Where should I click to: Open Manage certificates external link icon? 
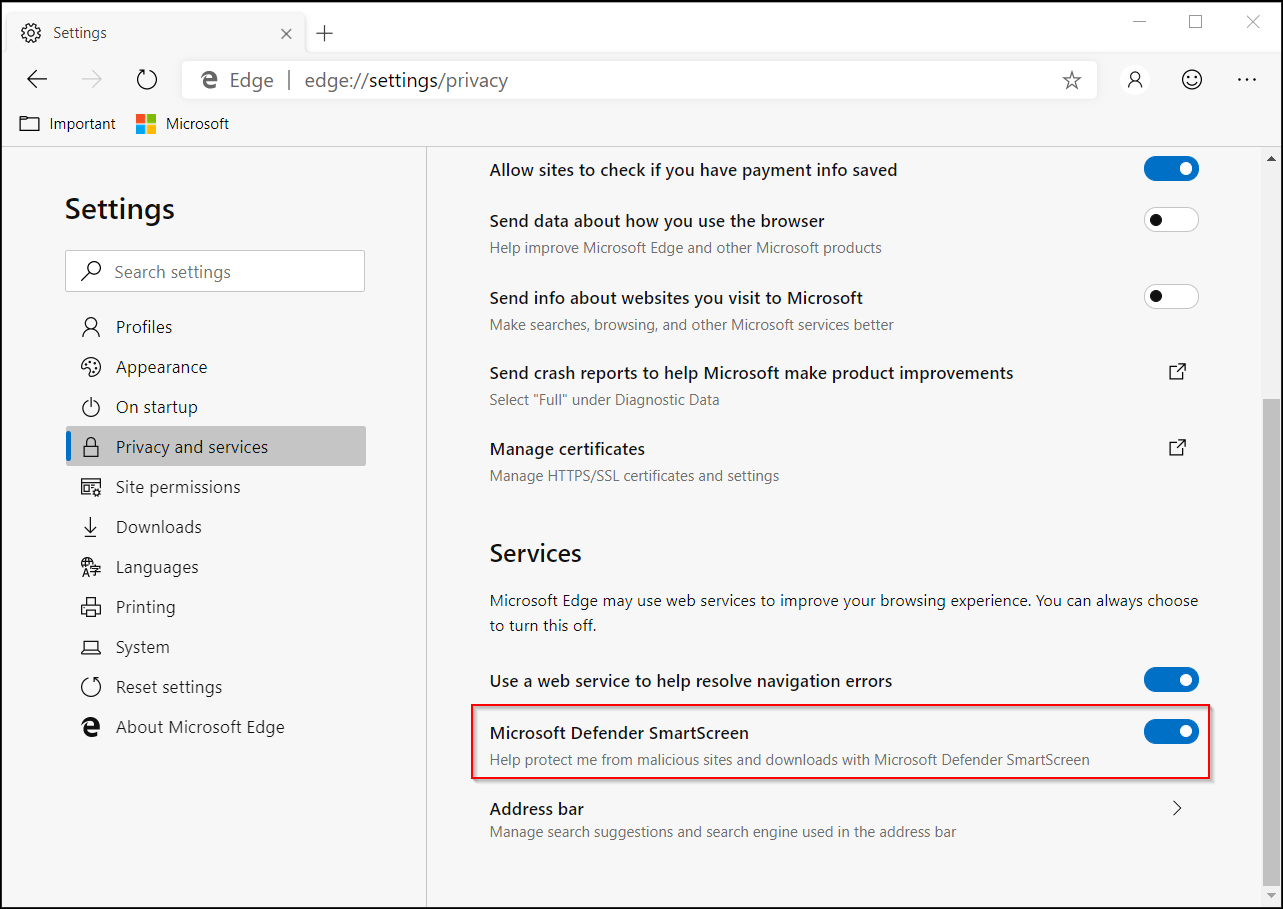point(1177,448)
